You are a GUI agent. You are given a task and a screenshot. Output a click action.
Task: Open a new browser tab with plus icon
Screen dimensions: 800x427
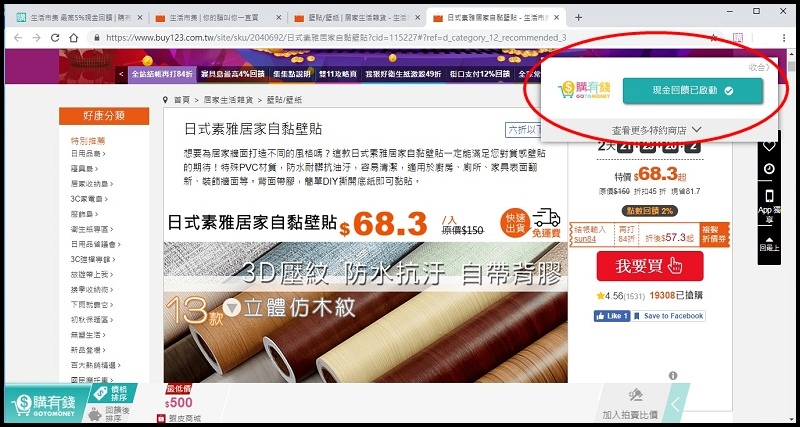point(579,18)
